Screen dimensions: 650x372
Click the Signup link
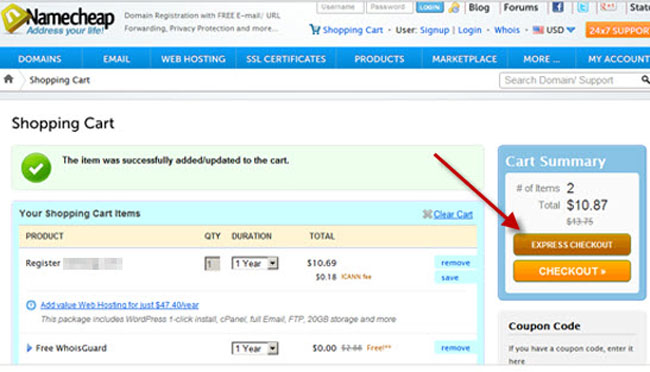coord(434,30)
